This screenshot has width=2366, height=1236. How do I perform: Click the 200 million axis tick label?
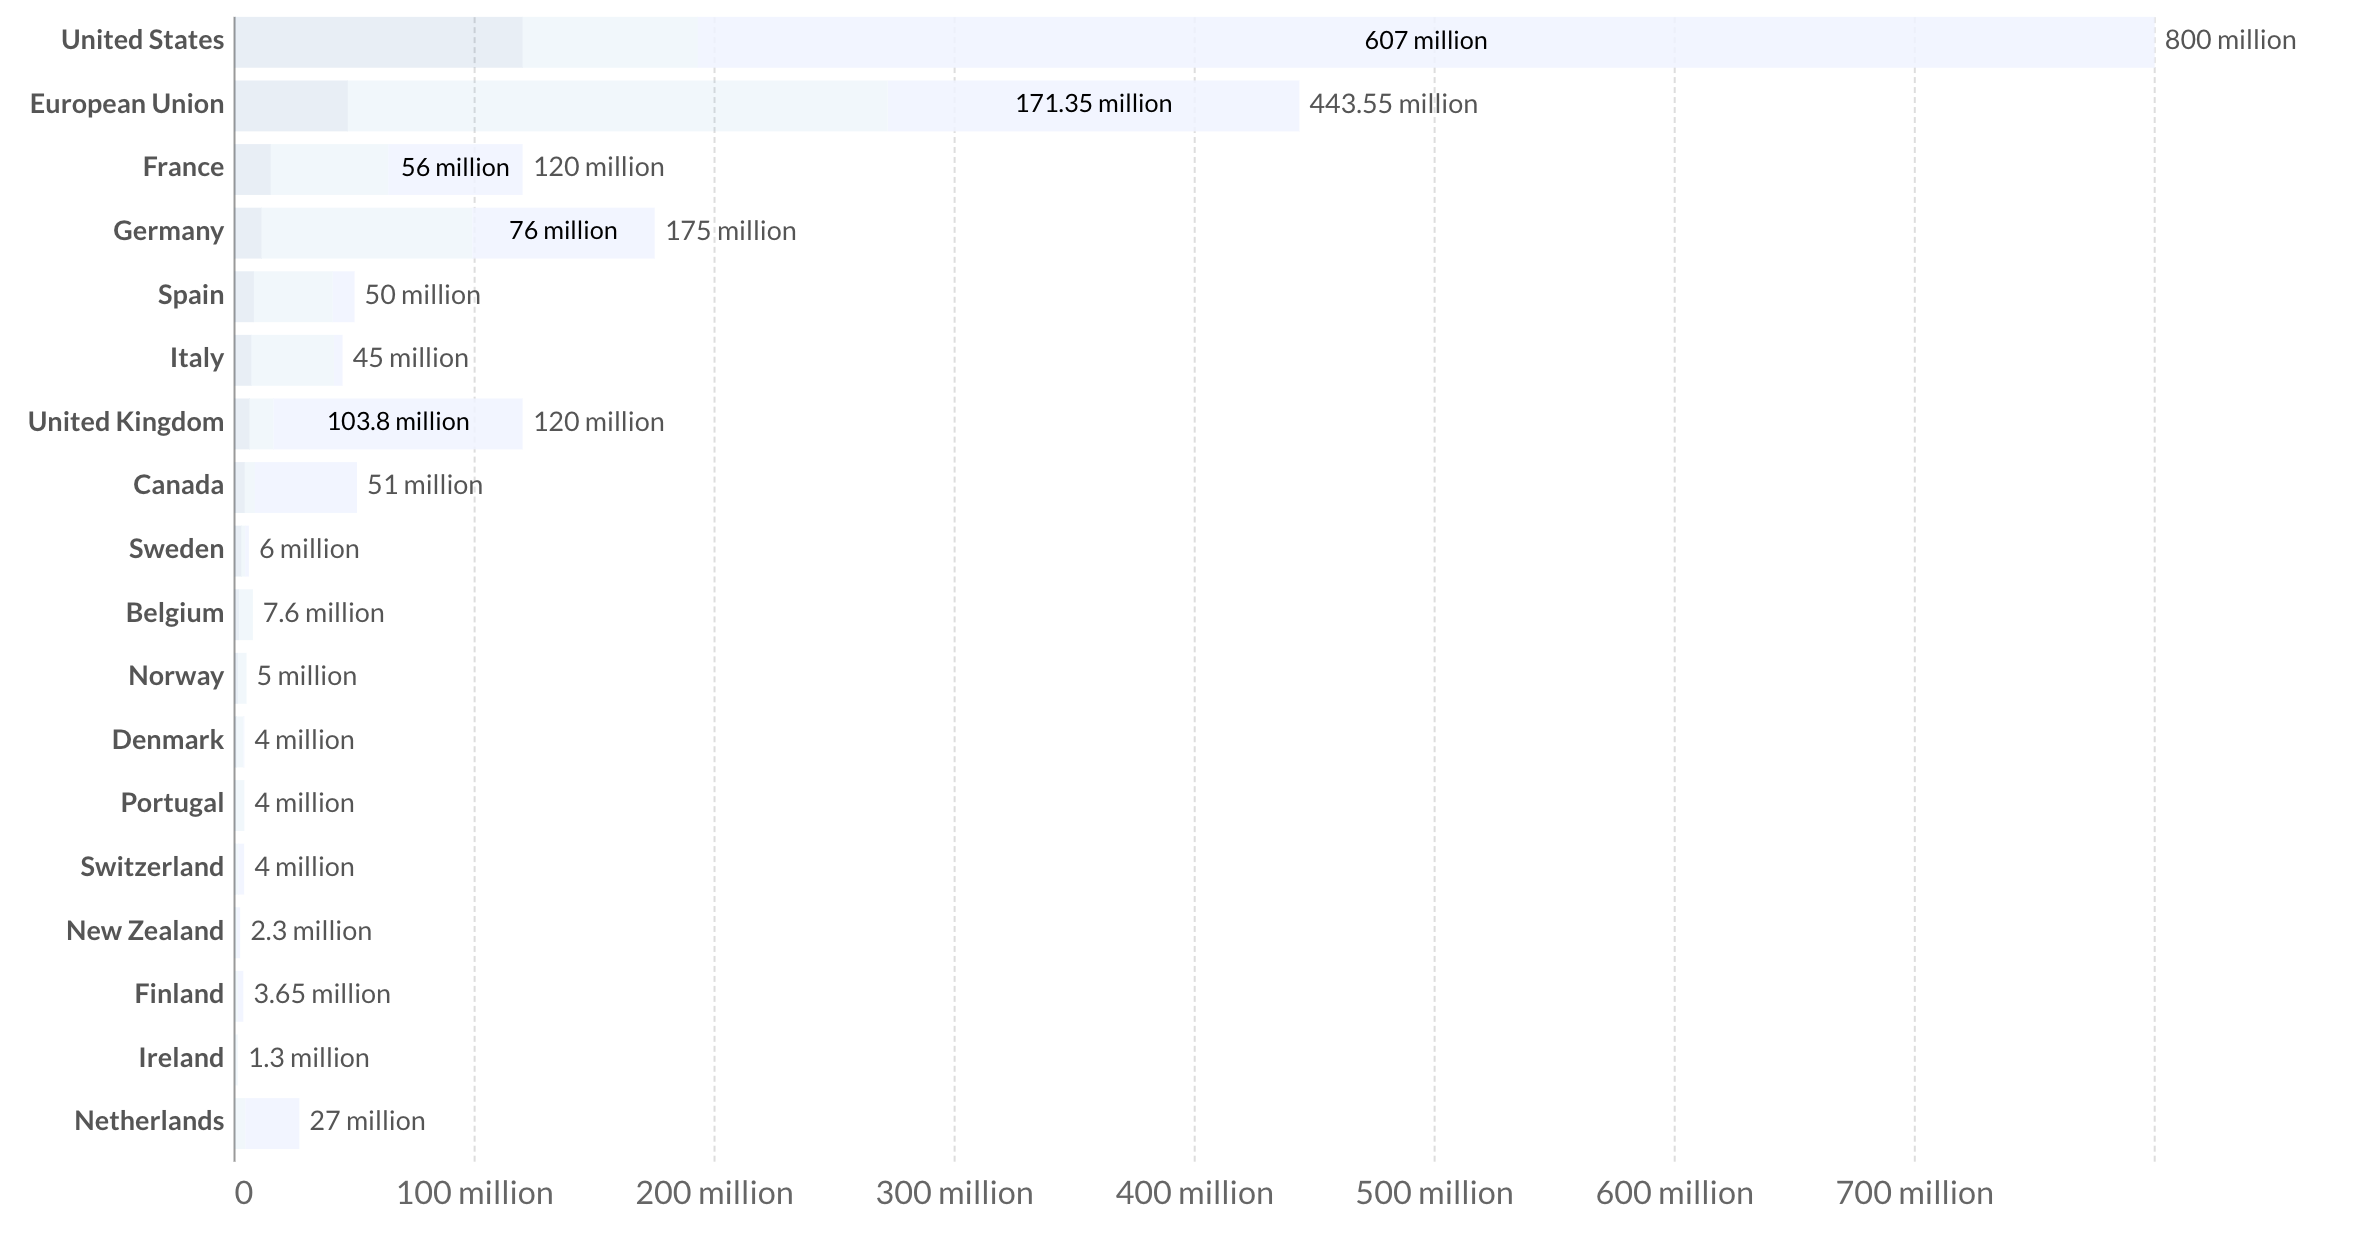coord(715,1193)
